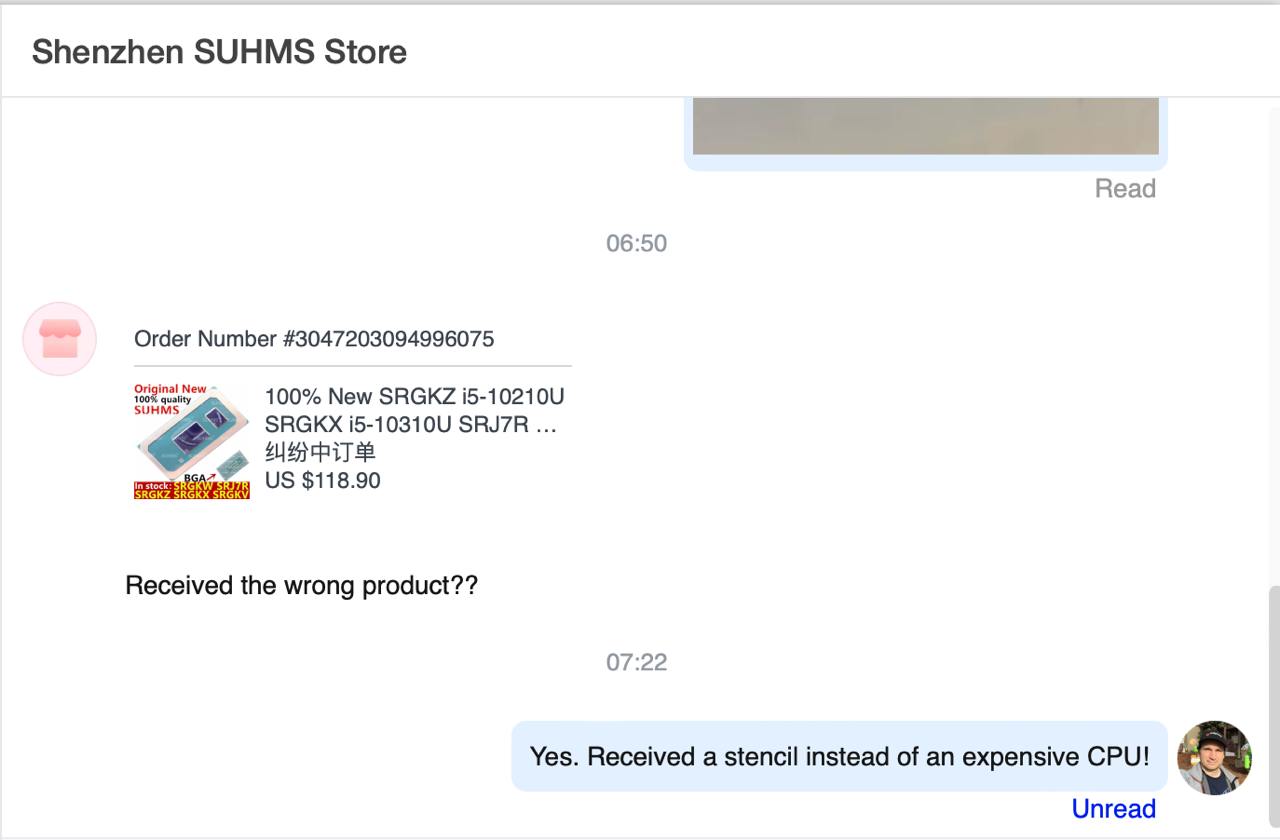The width and height of the screenshot is (1280, 840).
Task: Click the scrollbar track above the thumb
Action: 1274,345
